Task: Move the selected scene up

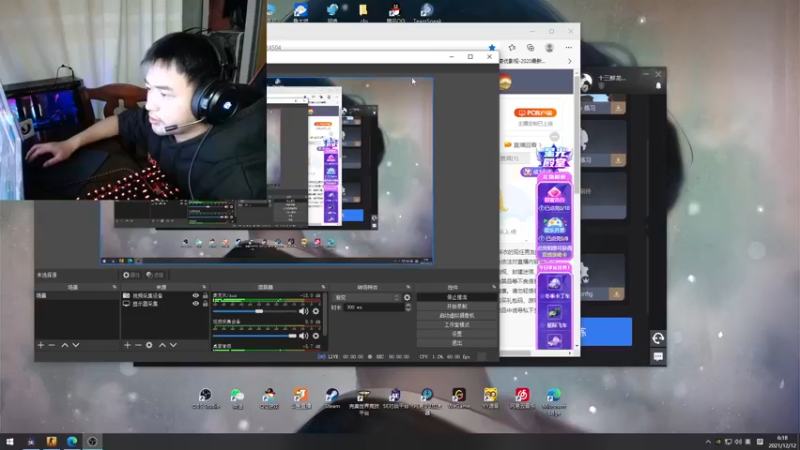Action: point(65,345)
